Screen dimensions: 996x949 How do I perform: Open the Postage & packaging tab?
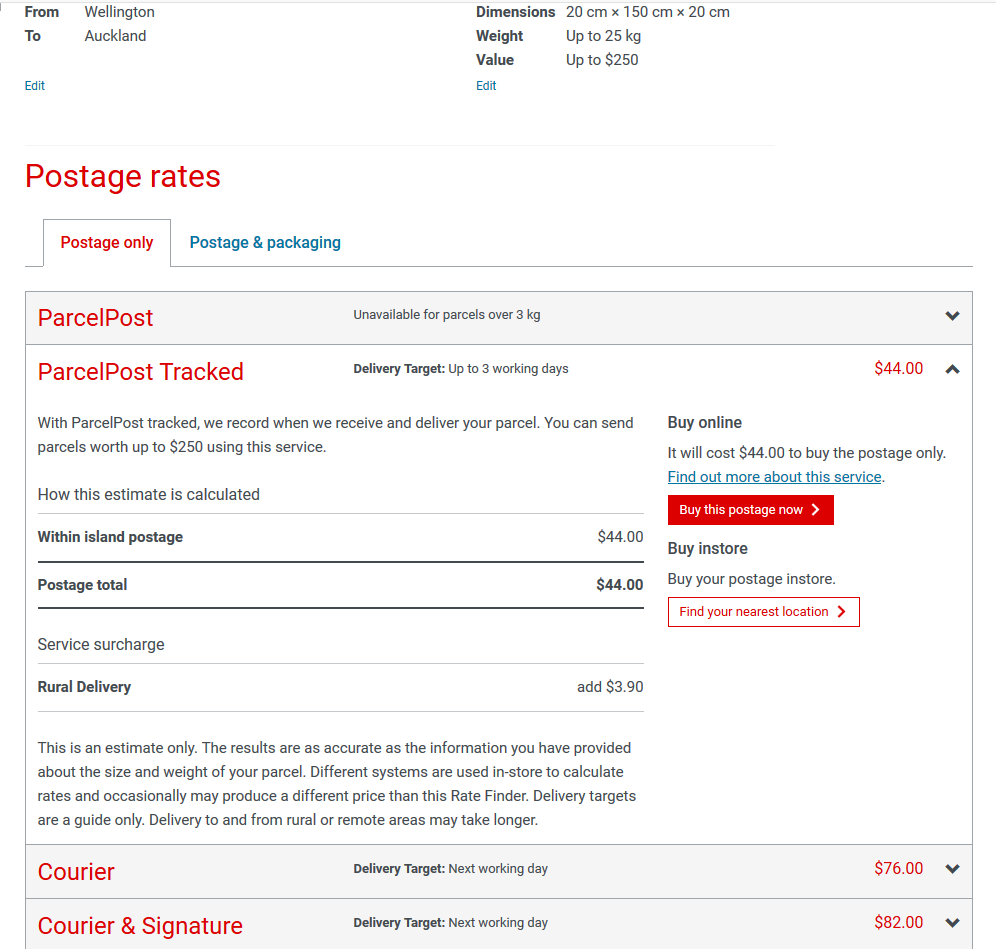(265, 243)
